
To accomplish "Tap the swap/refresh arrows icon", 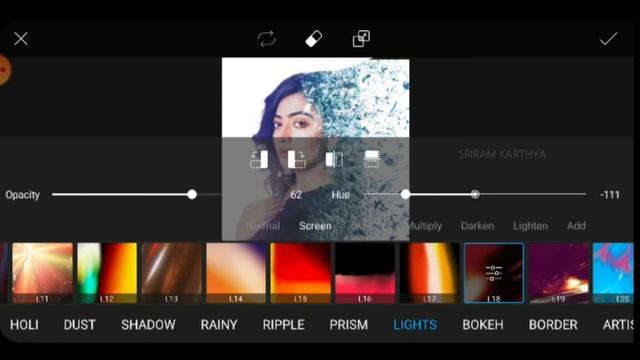I will pos(267,39).
